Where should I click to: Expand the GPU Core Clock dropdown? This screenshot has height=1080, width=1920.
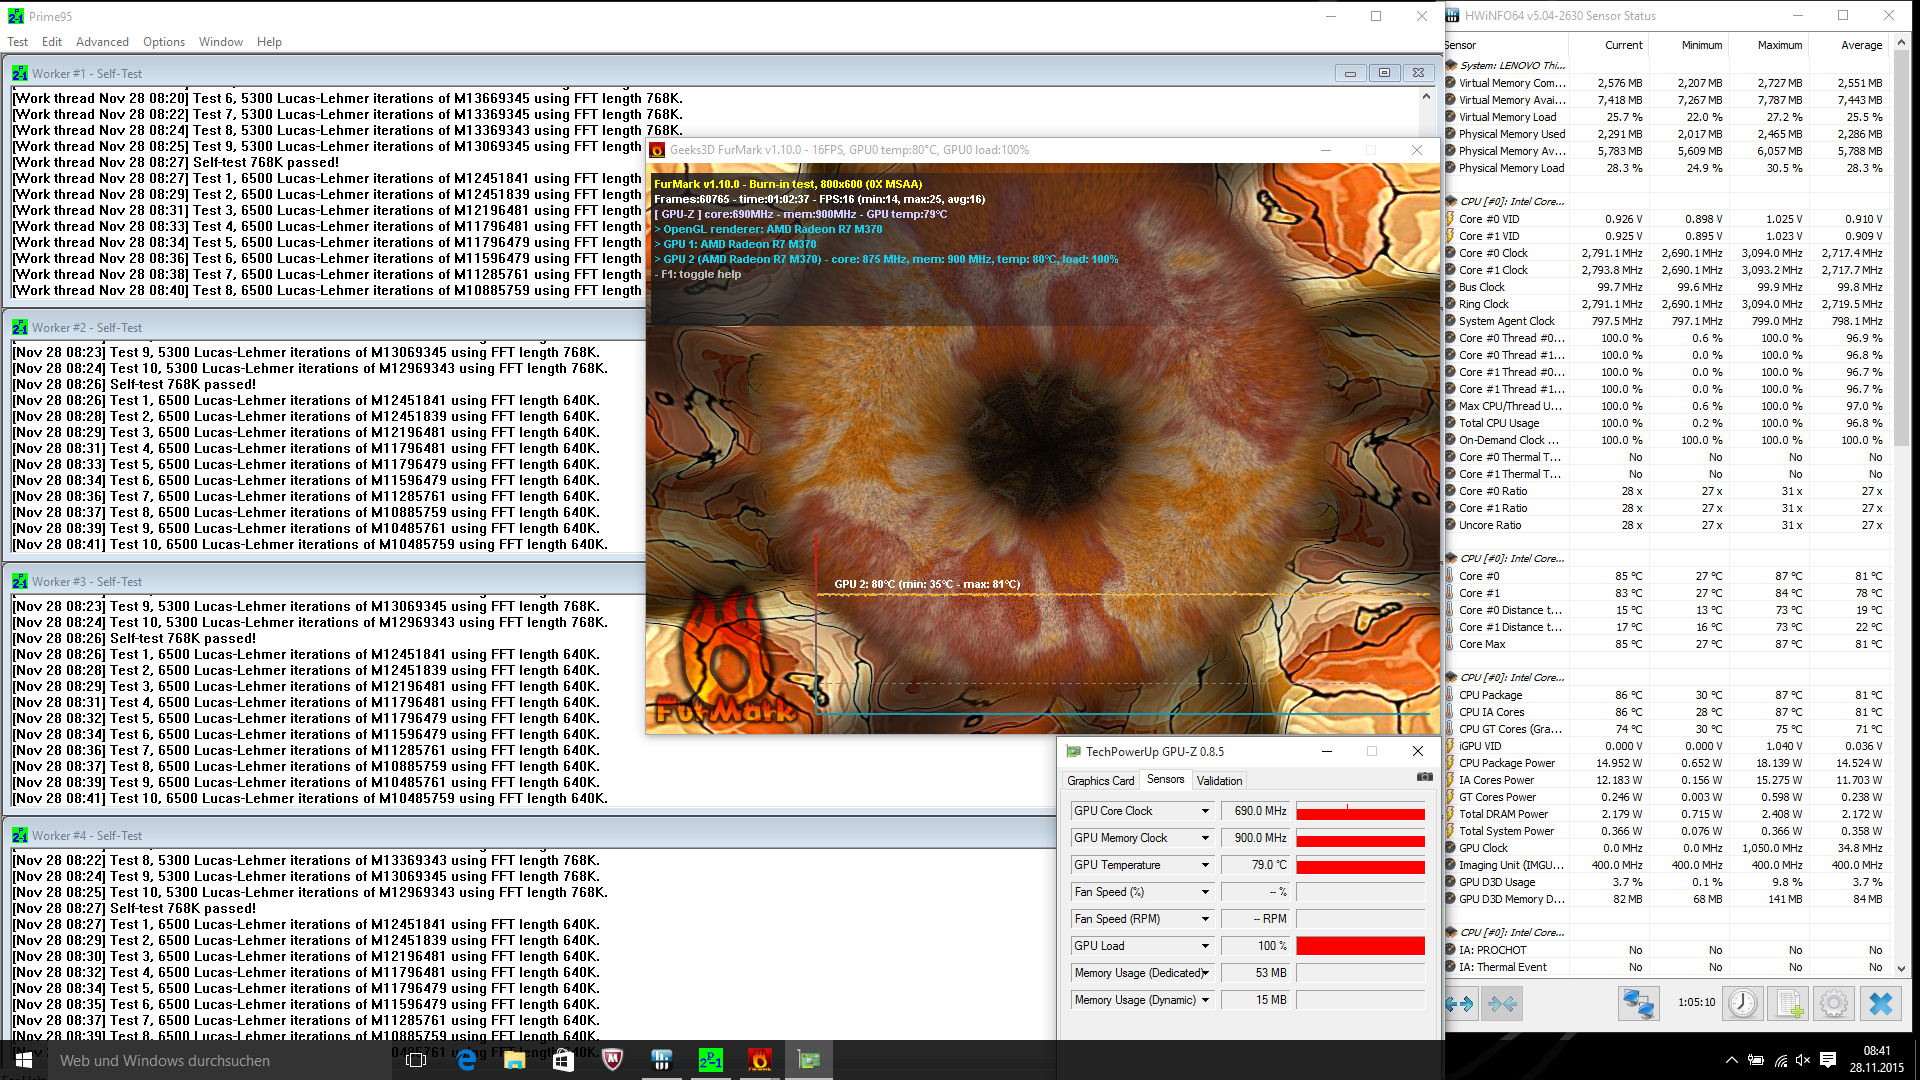pos(1205,811)
